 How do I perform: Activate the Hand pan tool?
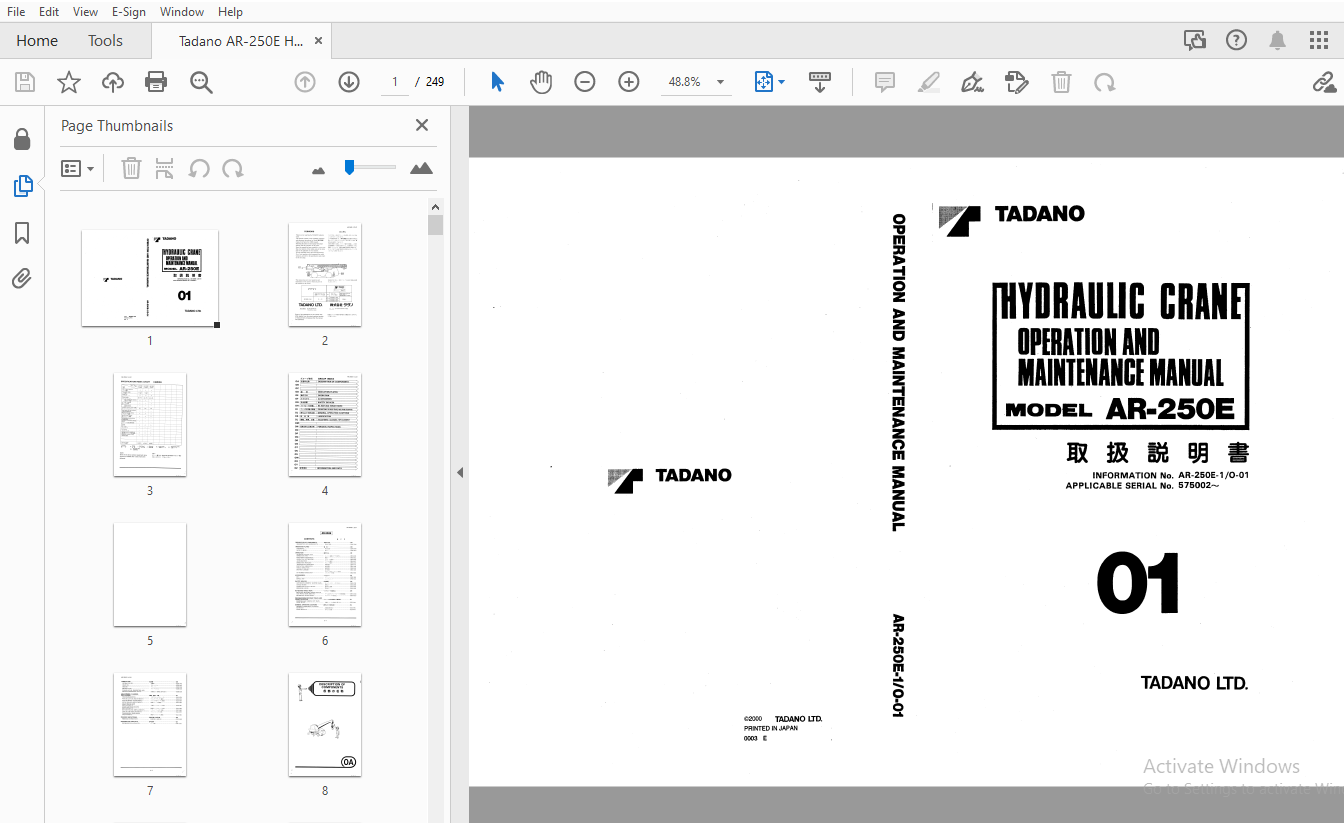coord(541,82)
